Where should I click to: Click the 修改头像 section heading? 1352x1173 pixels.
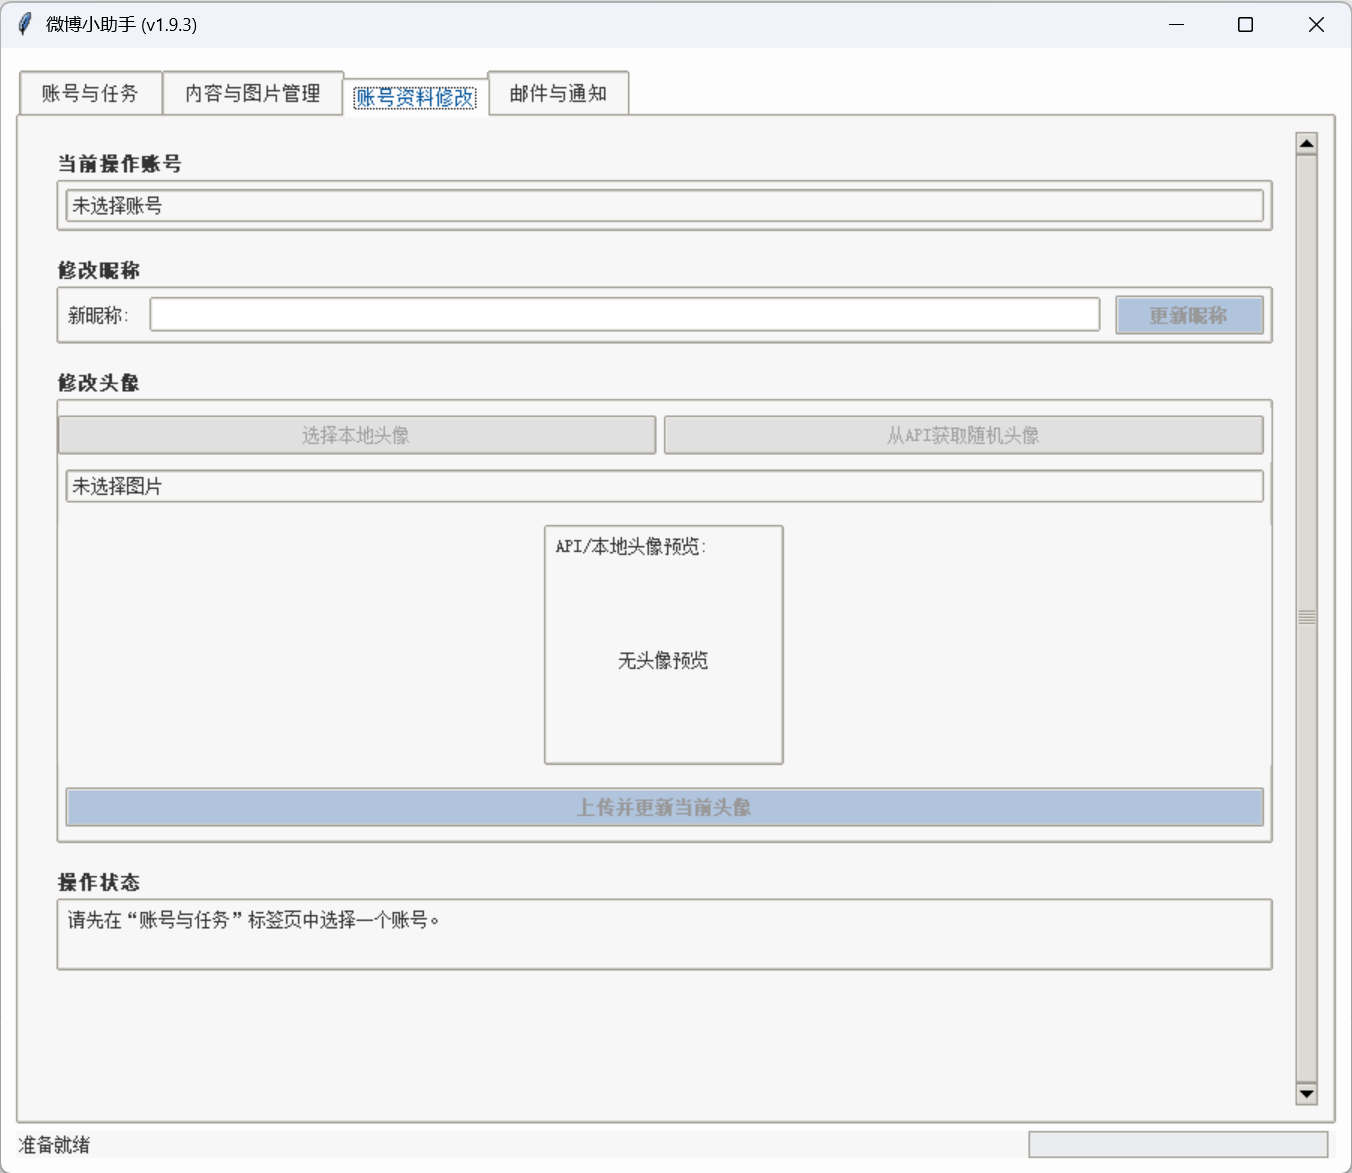[99, 382]
